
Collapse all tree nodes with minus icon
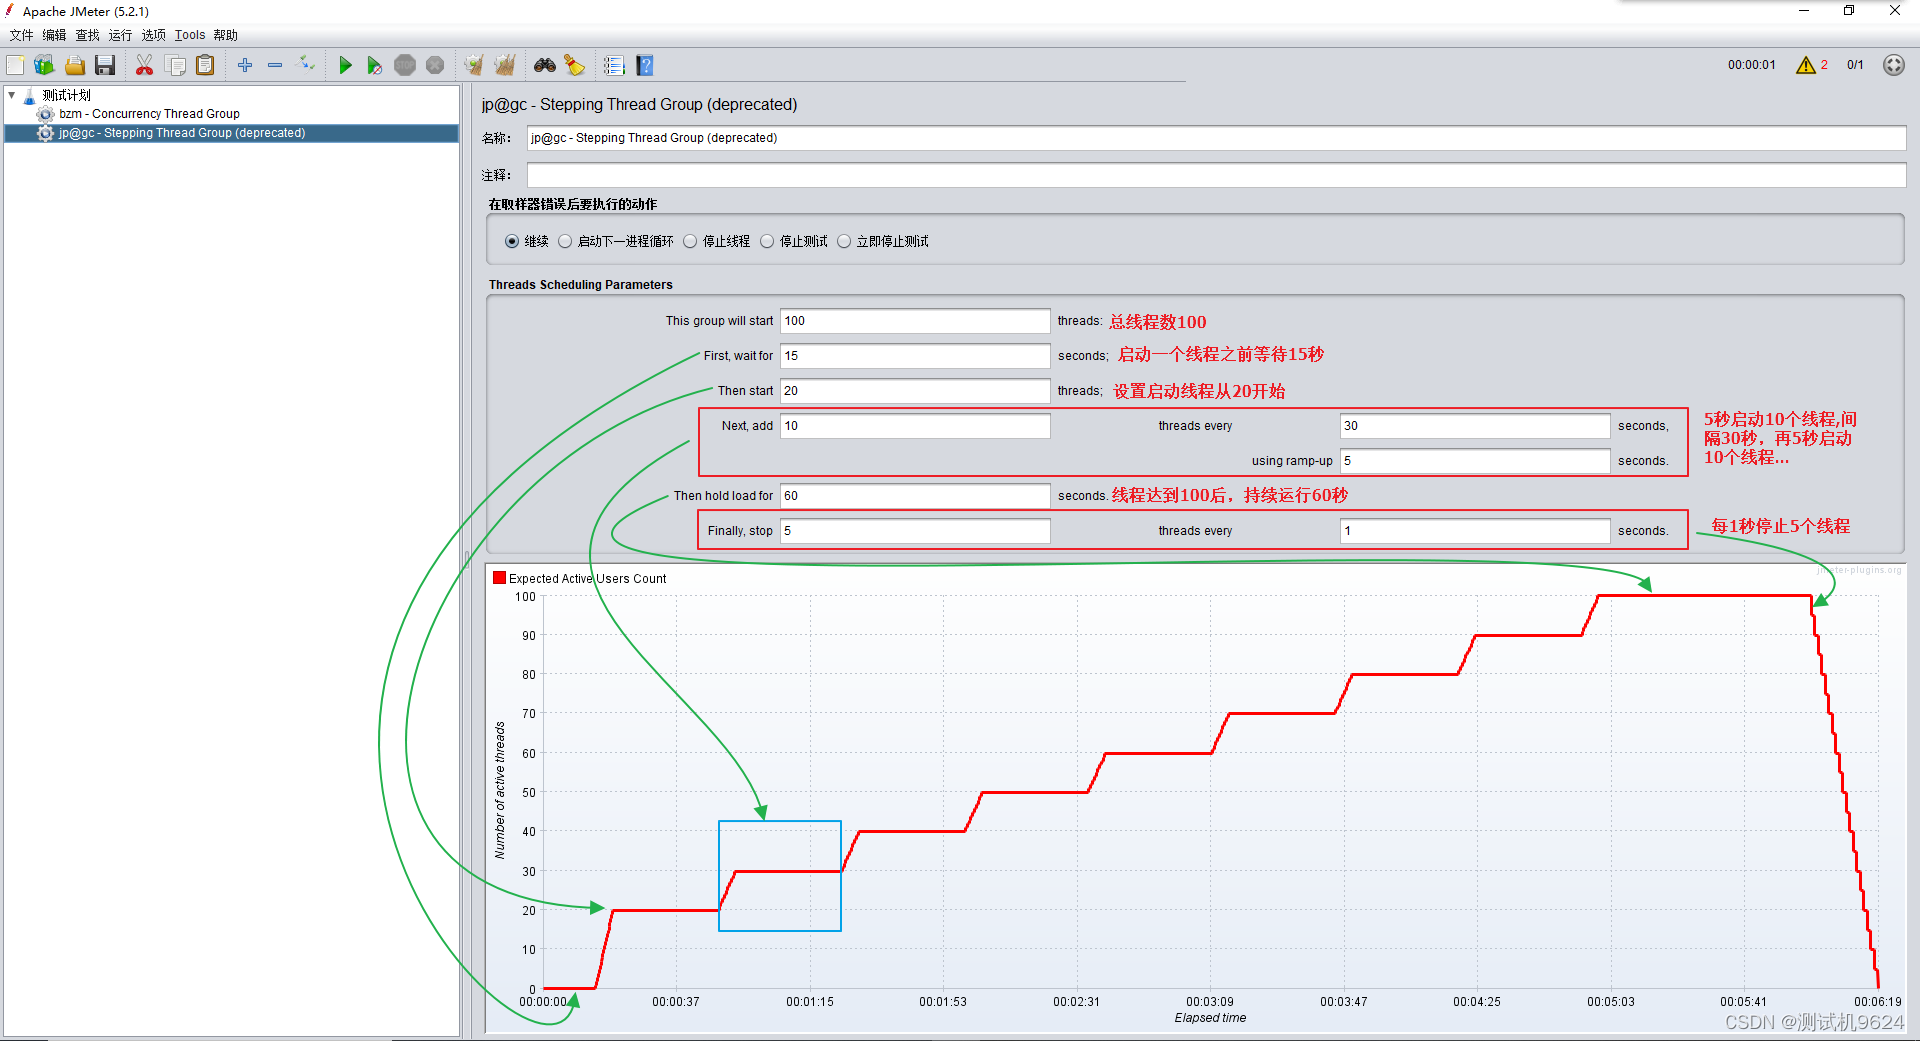tap(275, 65)
